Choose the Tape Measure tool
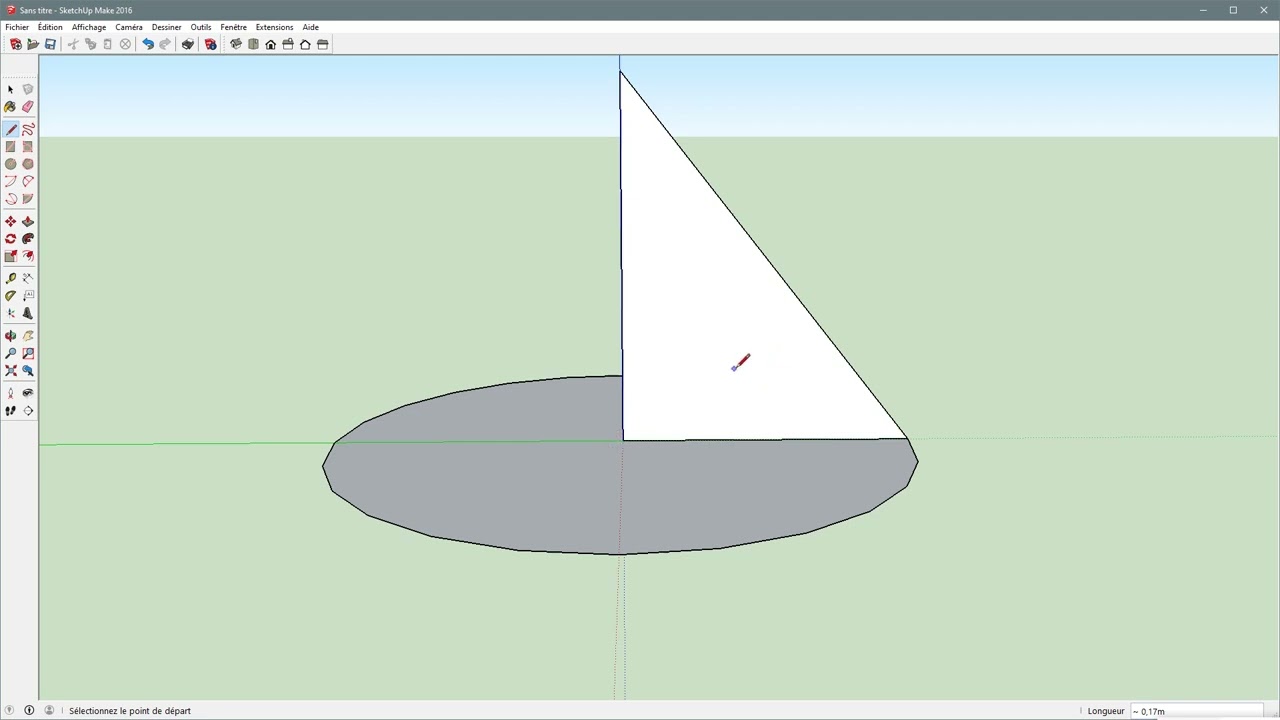Image resolution: width=1280 pixels, height=720 pixels. coord(11,278)
